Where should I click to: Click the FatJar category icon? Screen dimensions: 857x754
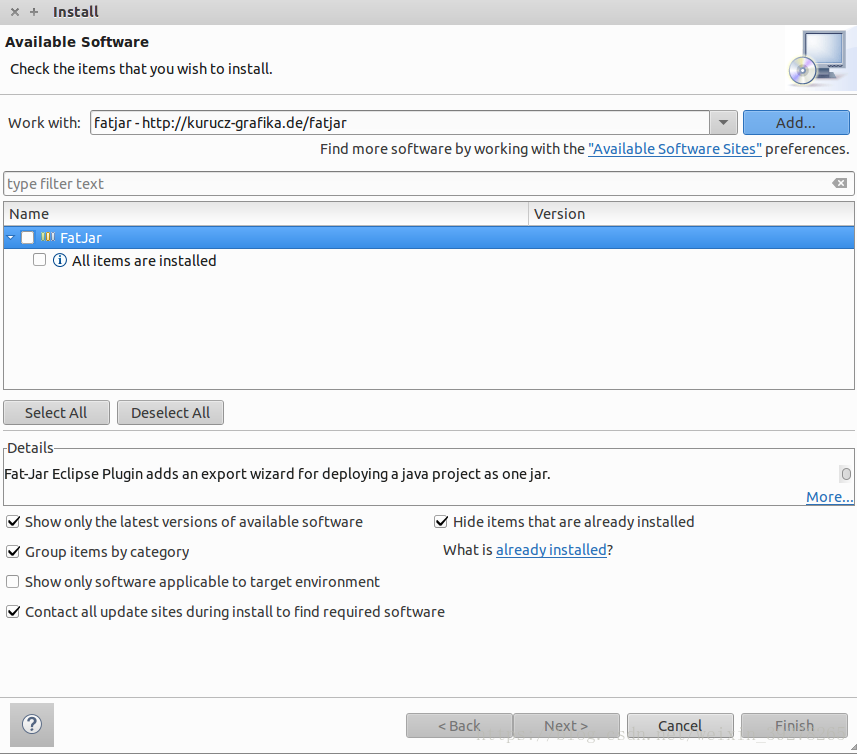click(x=48, y=237)
